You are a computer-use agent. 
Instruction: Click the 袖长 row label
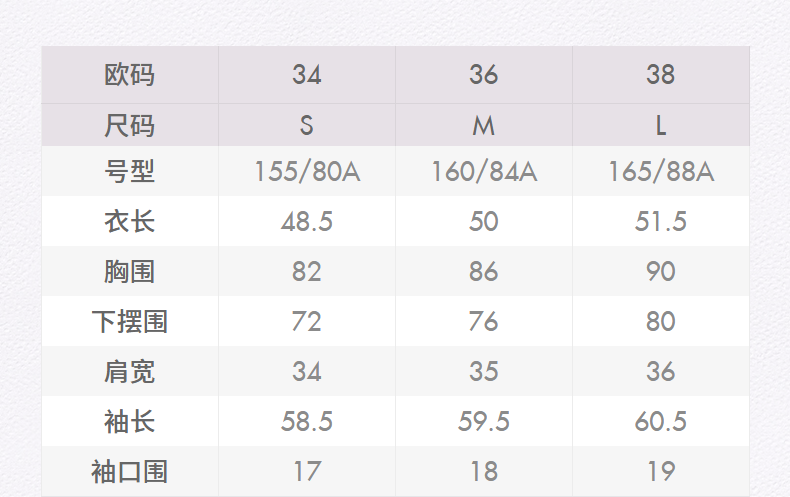pos(130,421)
